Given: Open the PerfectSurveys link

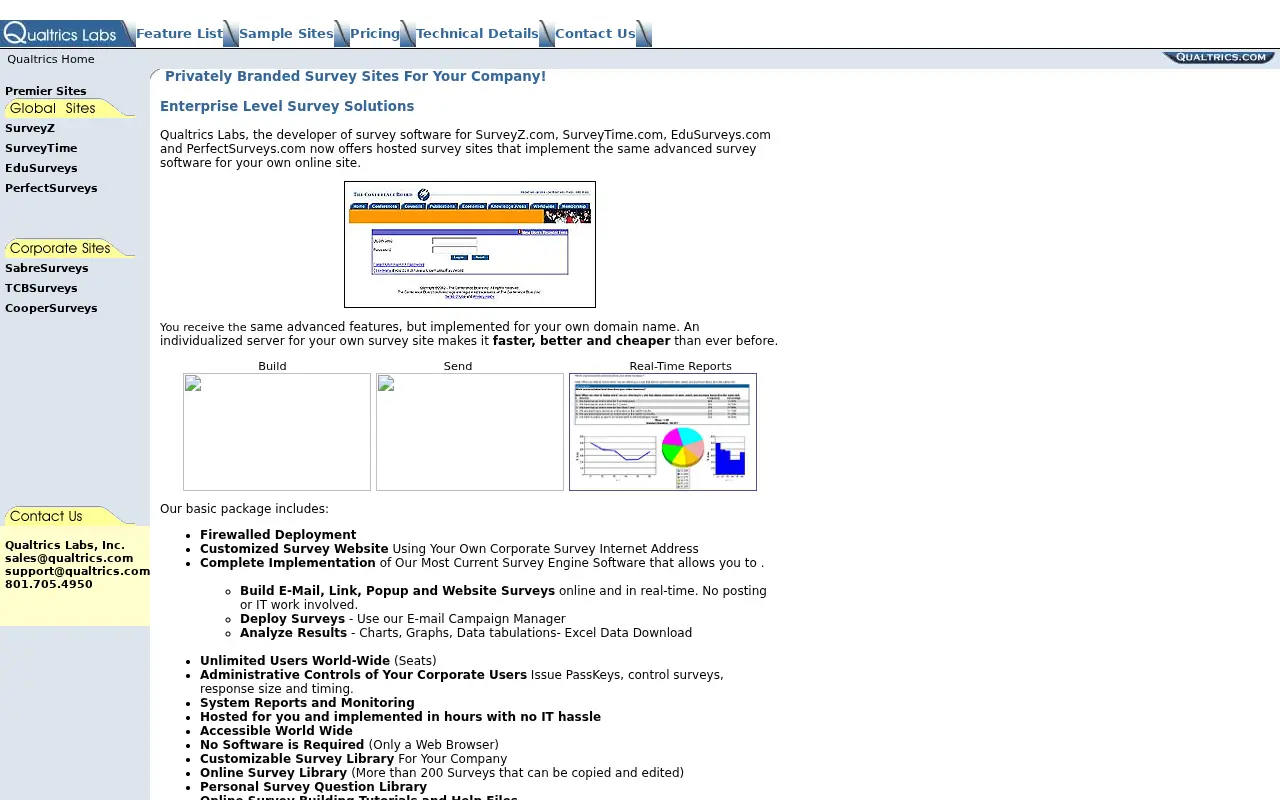Looking at the screenshot, I should tap(51, 188).
